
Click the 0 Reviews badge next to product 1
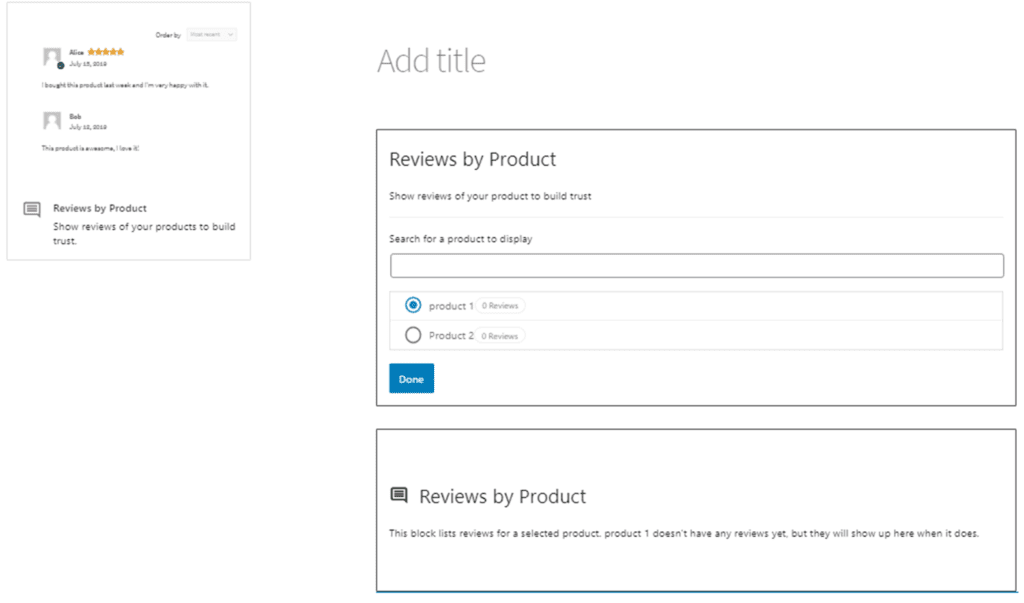500,306
